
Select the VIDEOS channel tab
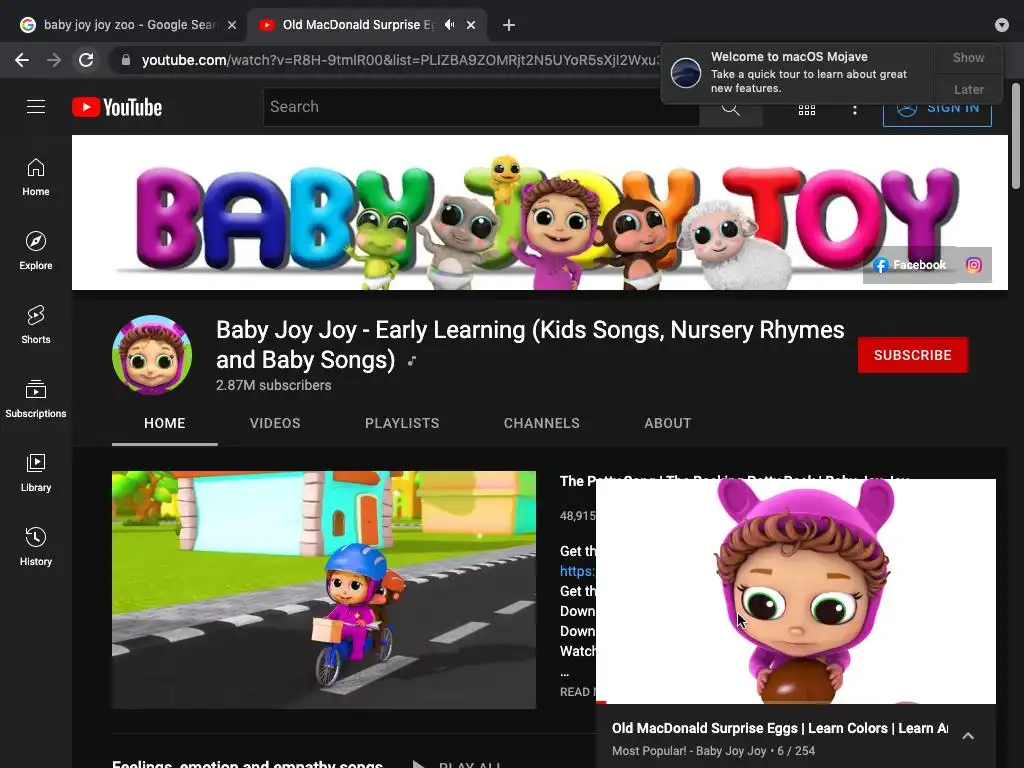275,423
